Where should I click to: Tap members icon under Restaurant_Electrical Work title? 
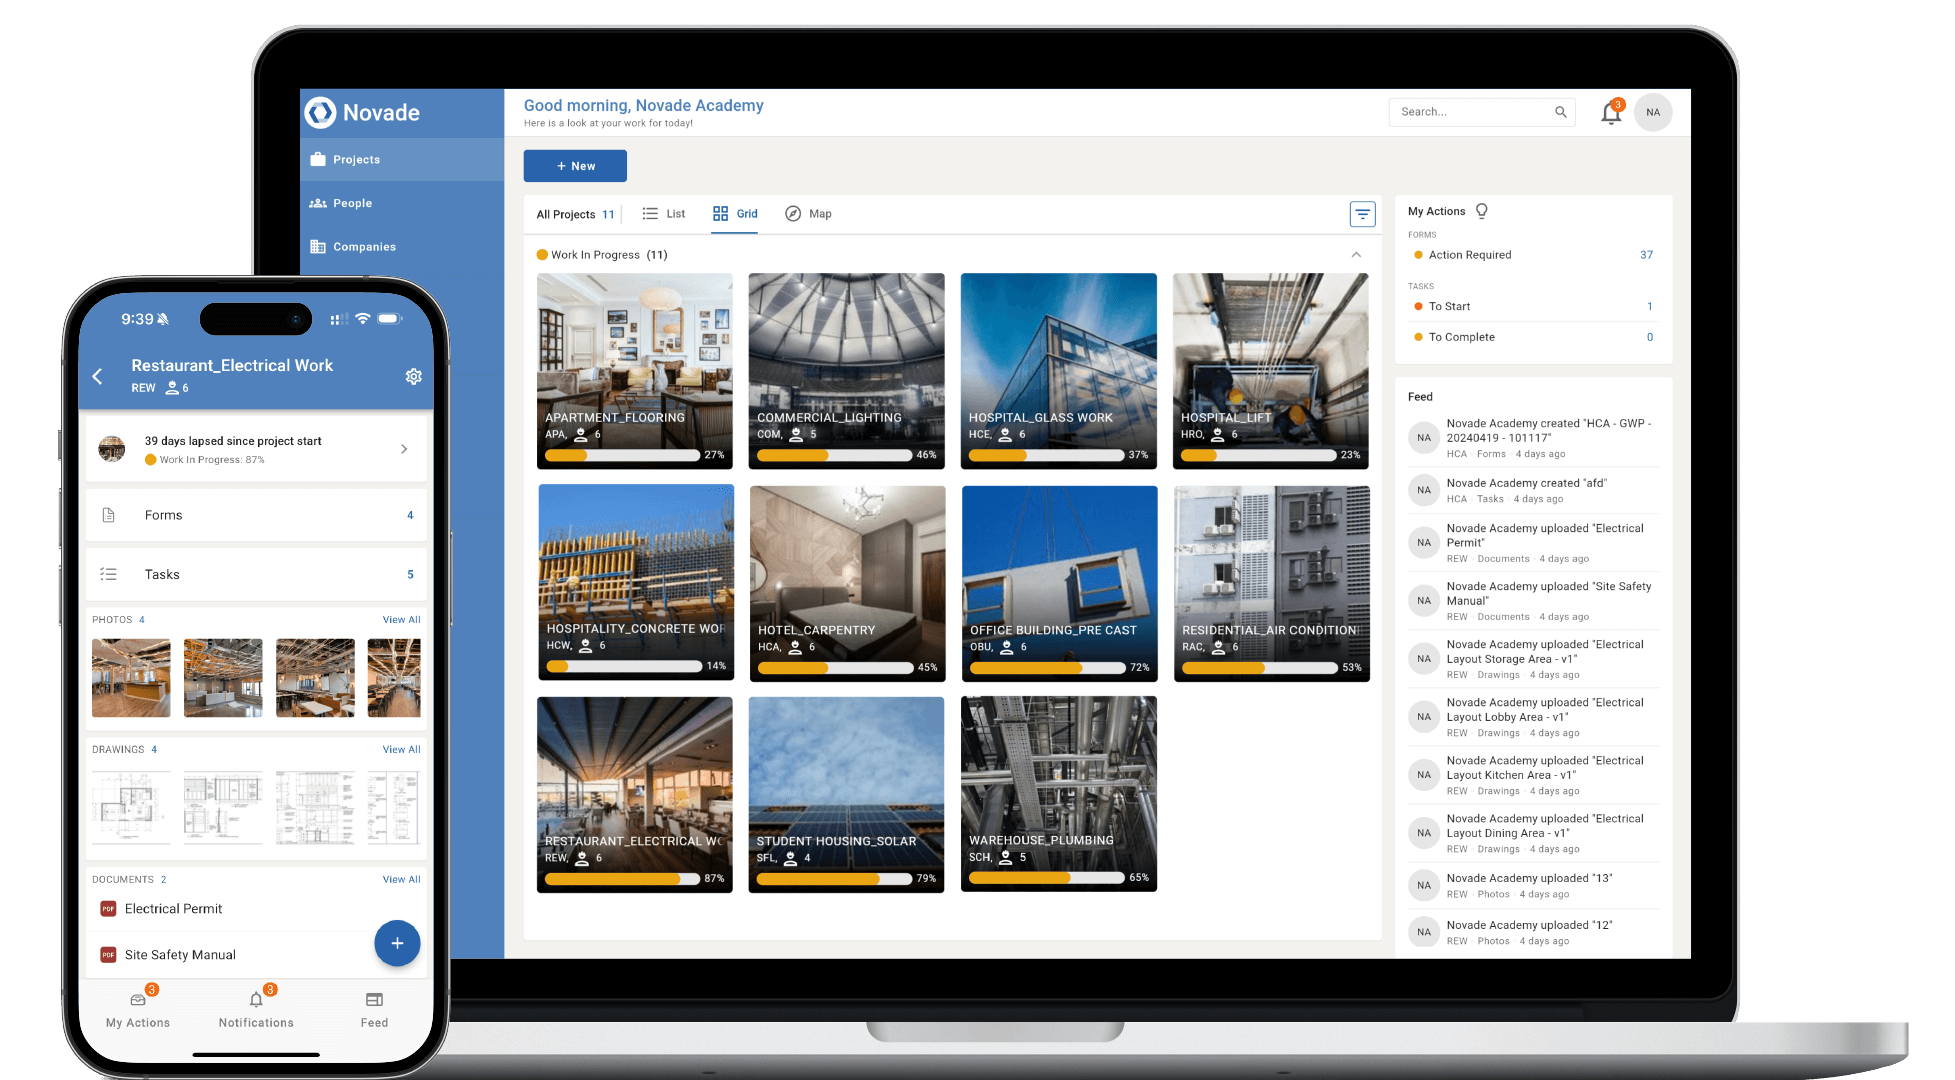click(172, 388)
